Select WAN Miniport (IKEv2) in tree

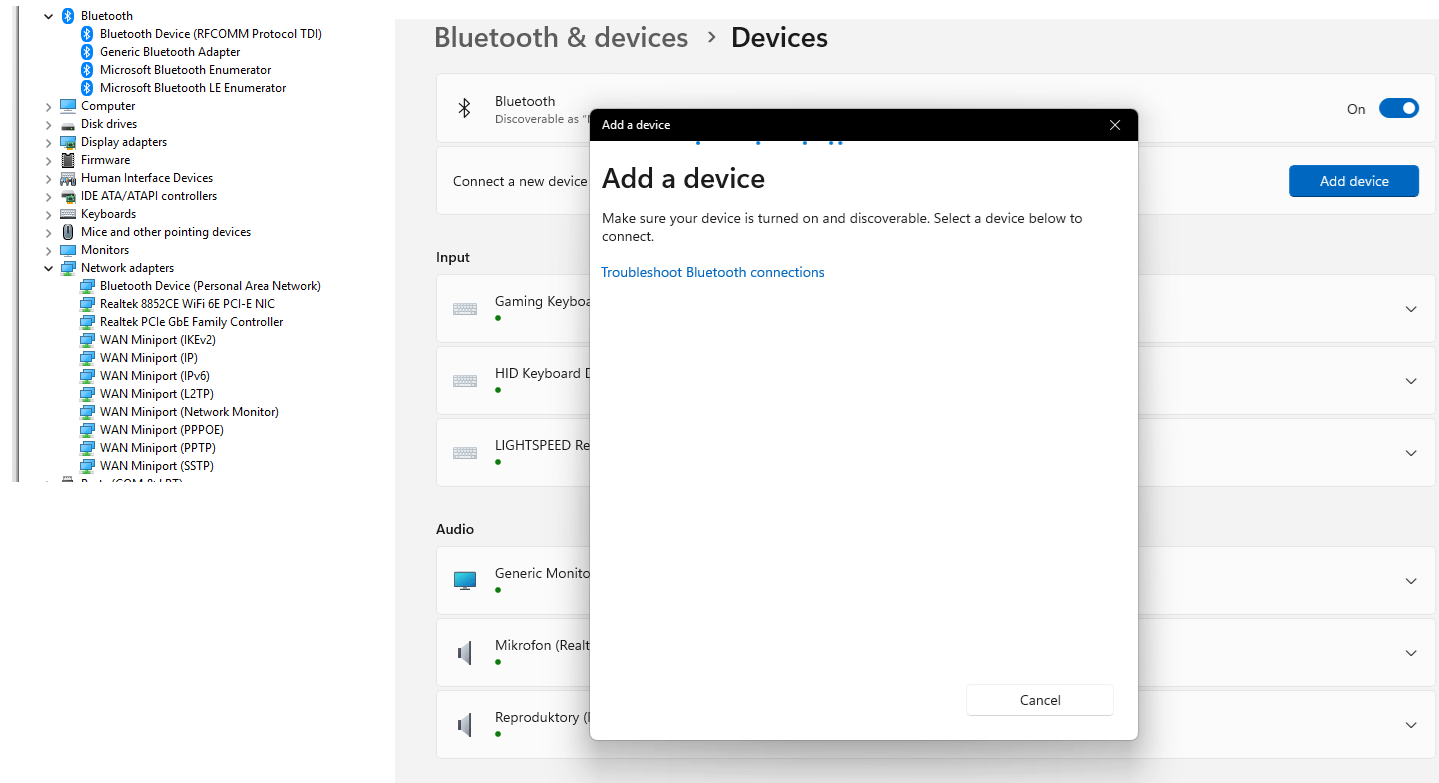[158, 340]
